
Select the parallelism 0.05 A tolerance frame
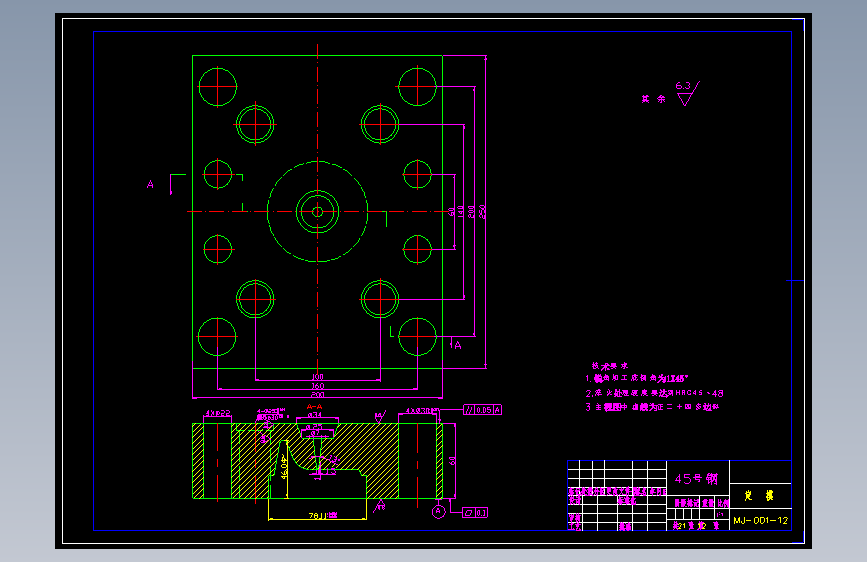pyautogui.click(x=482, y=410)
